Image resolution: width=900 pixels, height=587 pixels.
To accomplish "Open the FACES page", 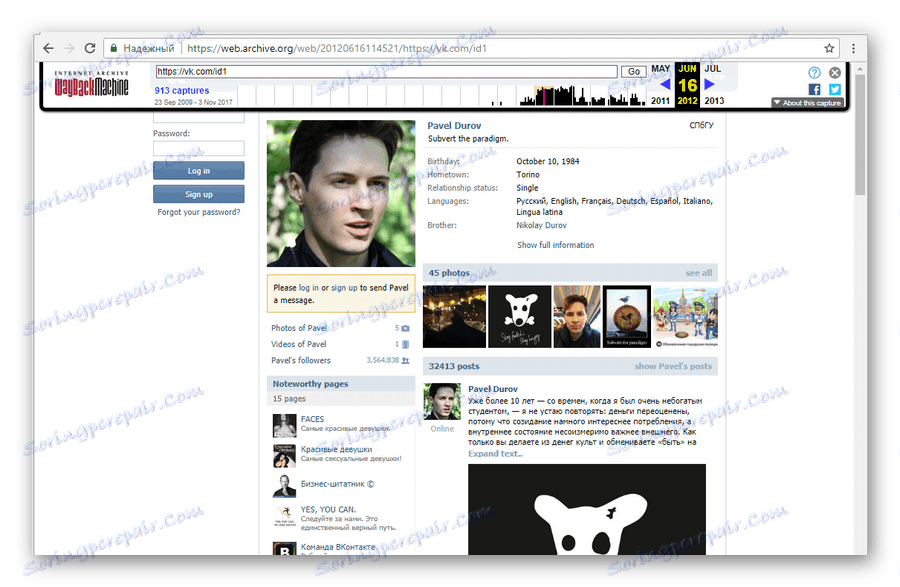I will pos(312,419).
